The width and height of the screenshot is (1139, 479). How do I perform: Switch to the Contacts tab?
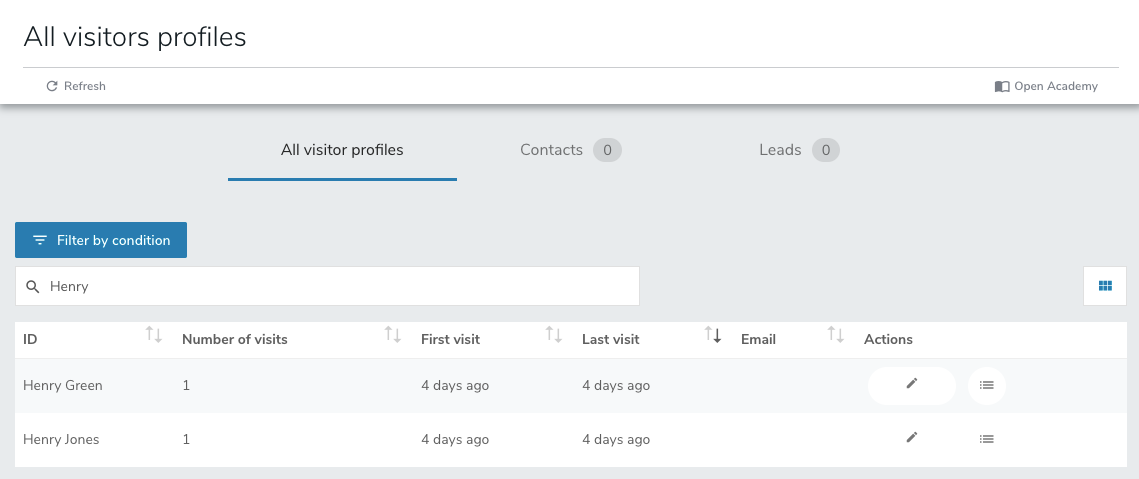[571, 150]
